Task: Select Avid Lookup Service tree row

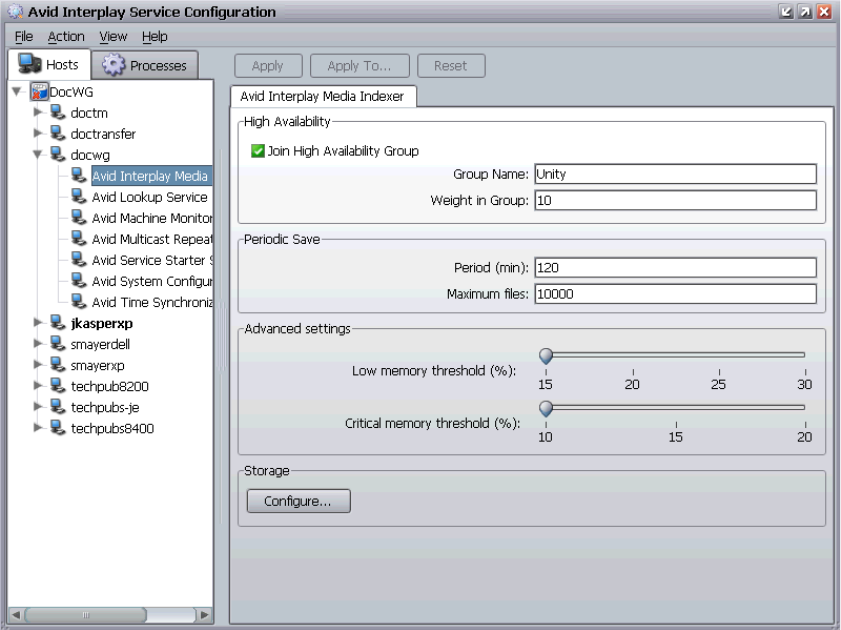Action: tap(150, 197)
